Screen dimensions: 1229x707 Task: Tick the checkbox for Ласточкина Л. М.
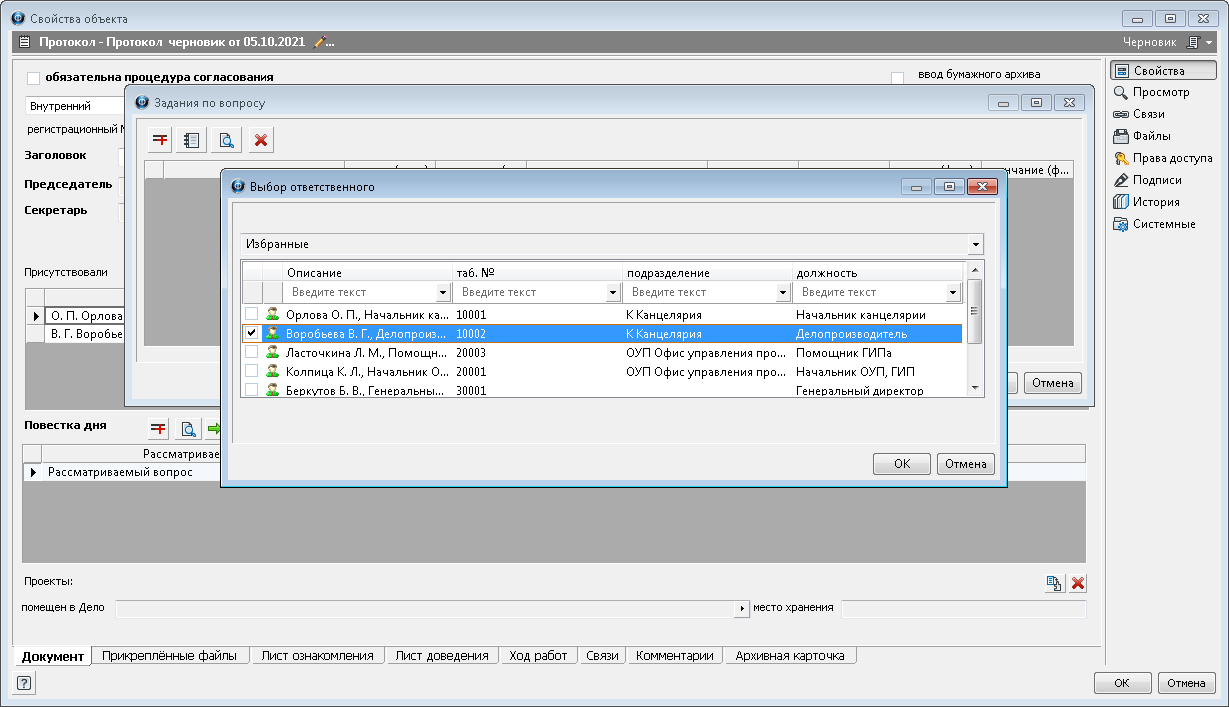pos(252,352)
